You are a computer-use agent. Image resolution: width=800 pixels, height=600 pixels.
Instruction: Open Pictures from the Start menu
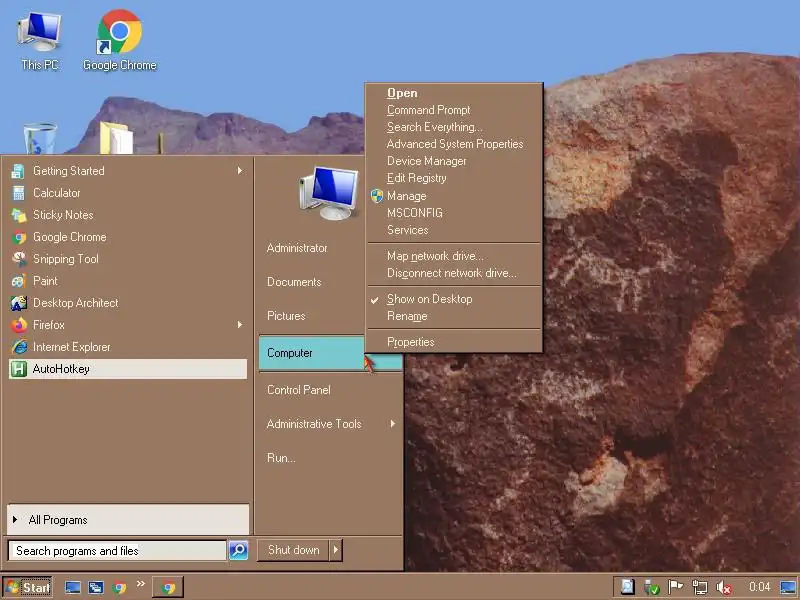point(286,316)
